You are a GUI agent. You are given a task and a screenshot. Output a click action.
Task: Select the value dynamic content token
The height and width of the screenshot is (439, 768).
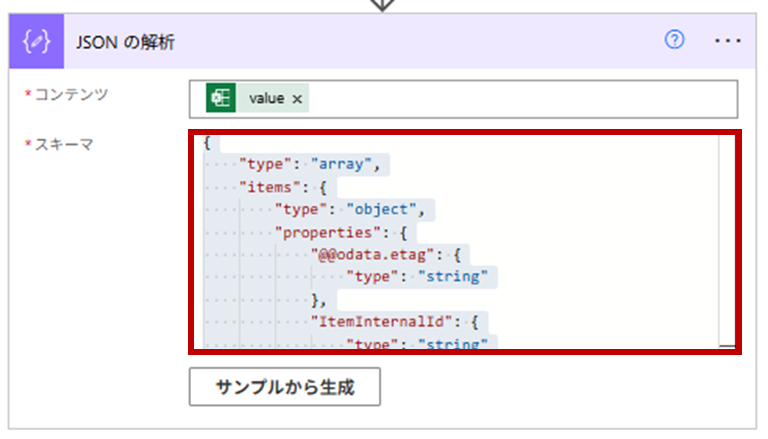point(257,98)
